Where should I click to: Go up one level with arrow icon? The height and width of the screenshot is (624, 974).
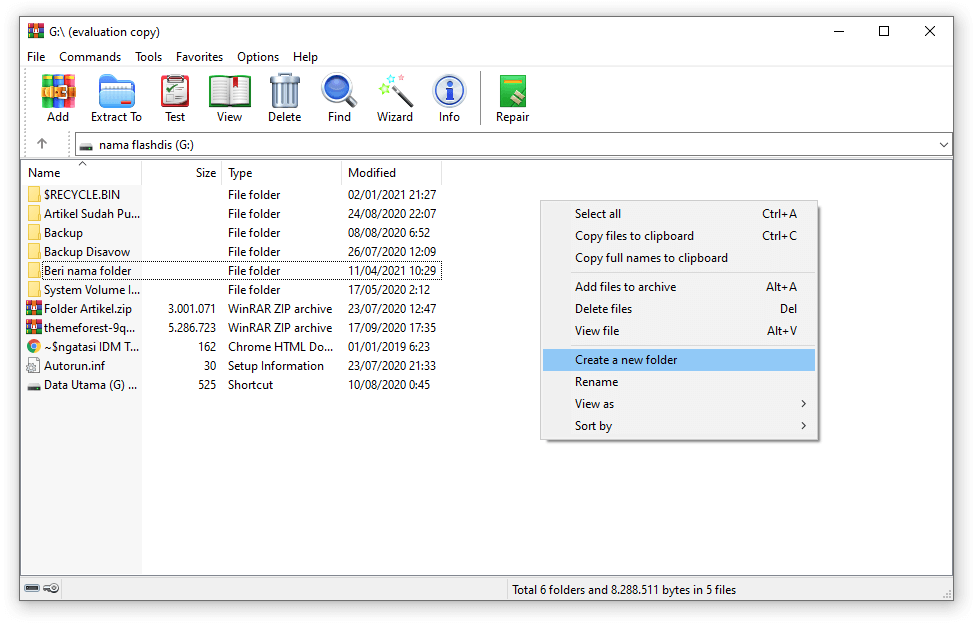coord(42,144)
